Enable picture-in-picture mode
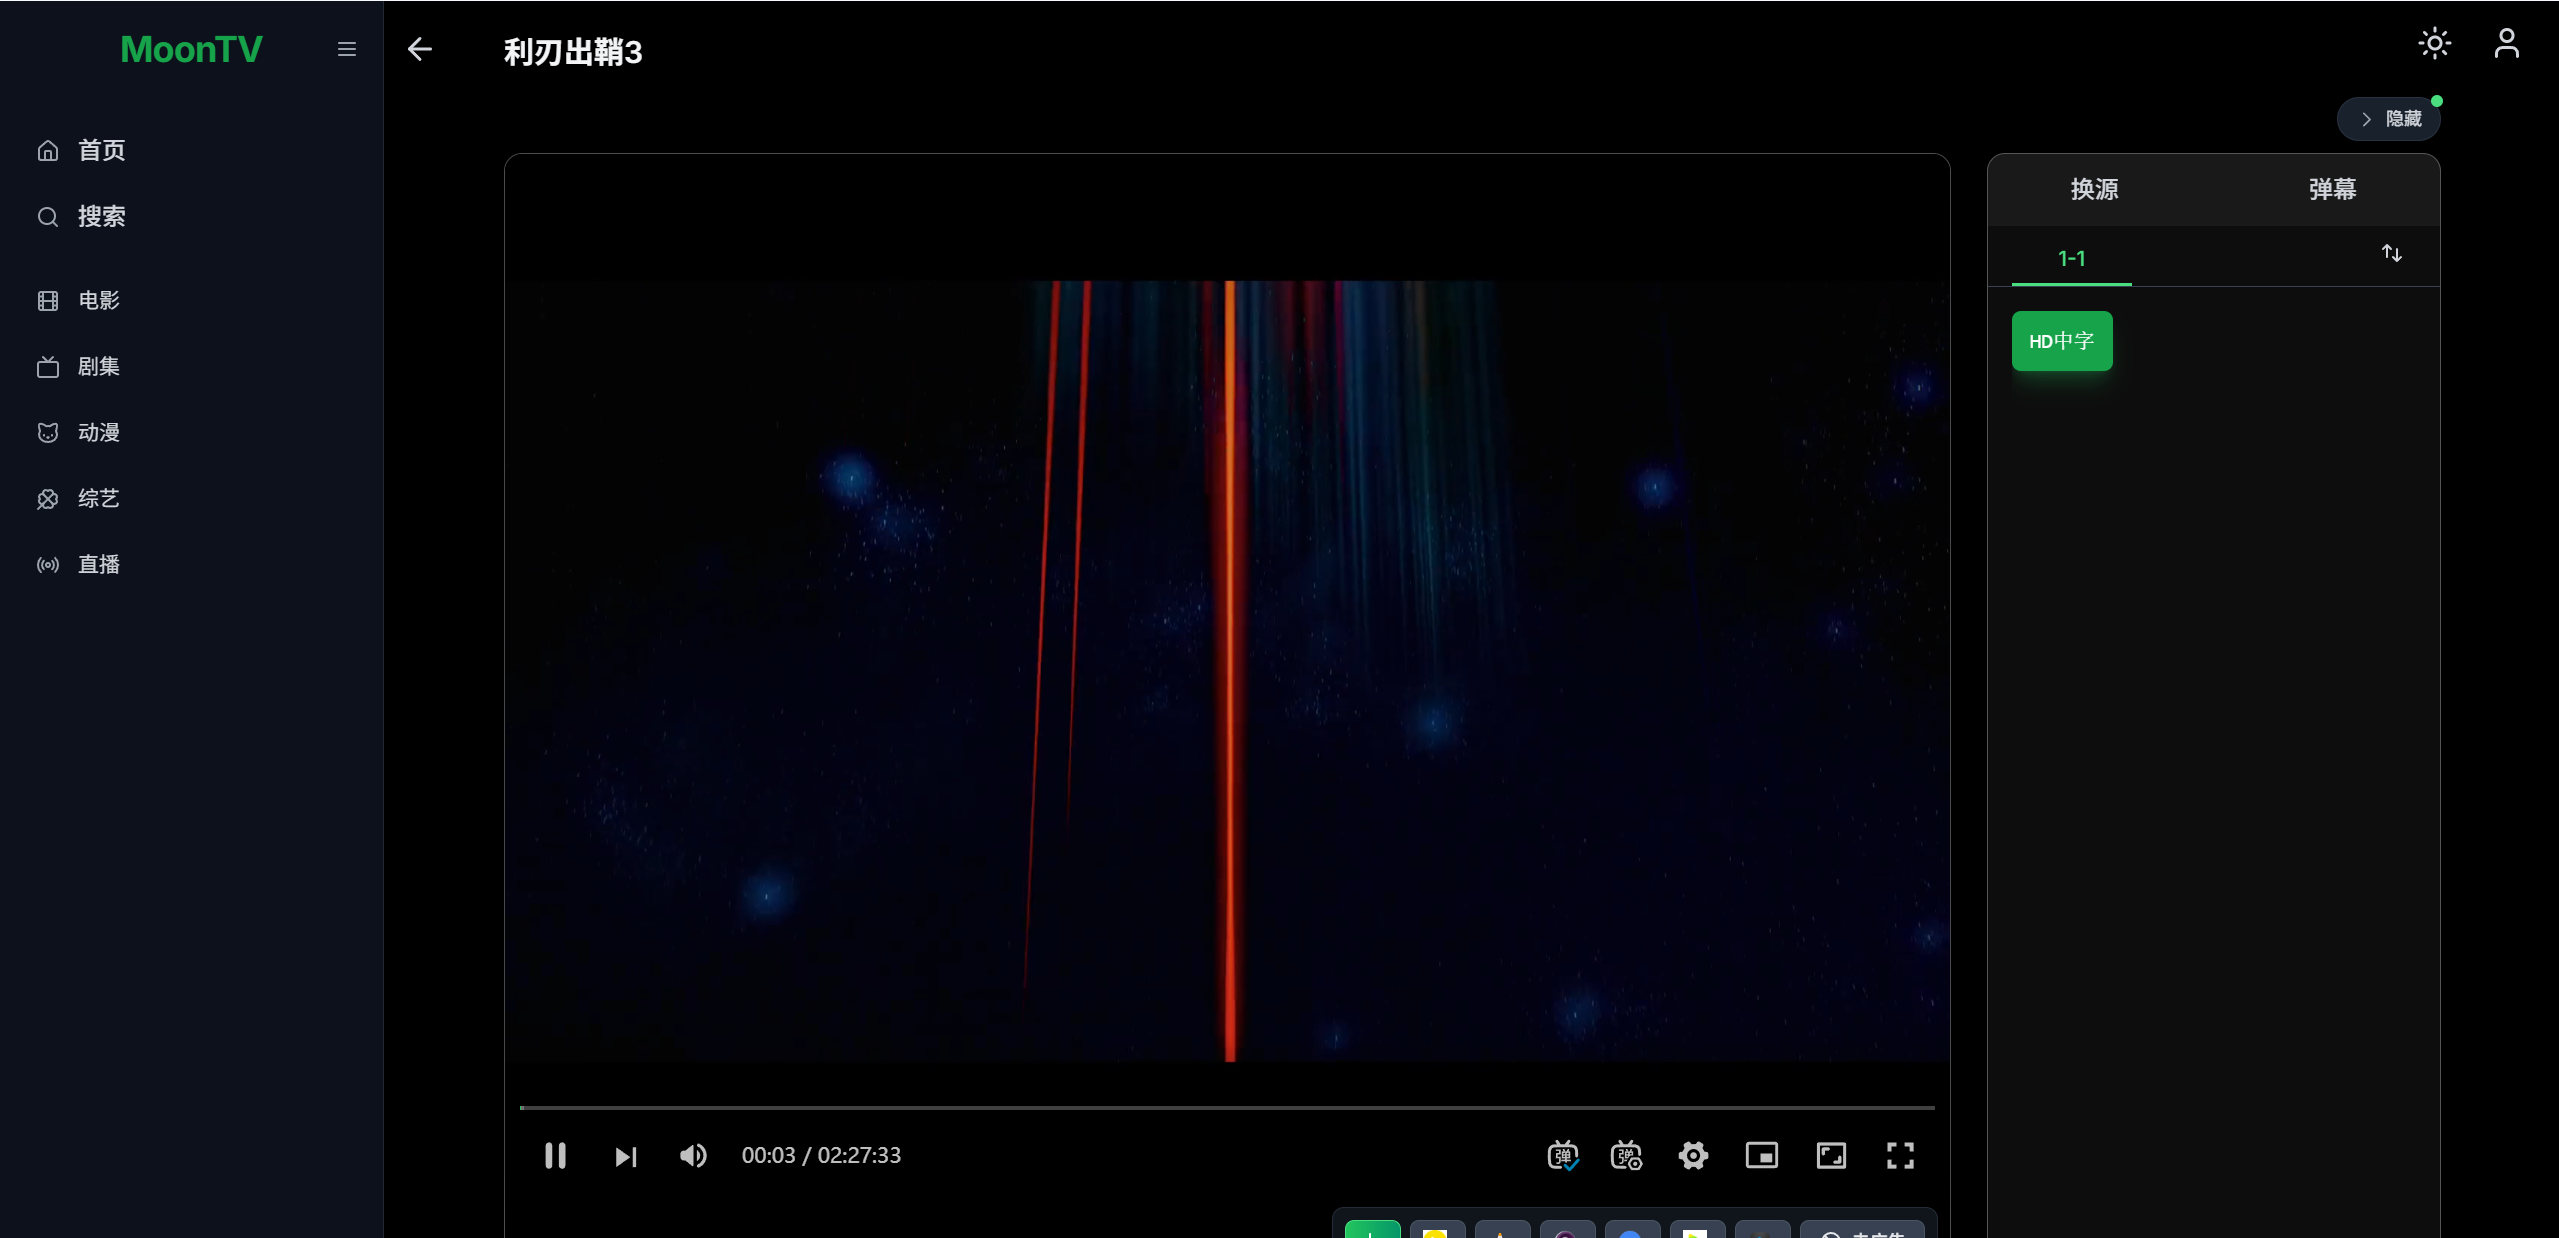This screenshot has width=2559, height=1238. click(1761, 1156)
